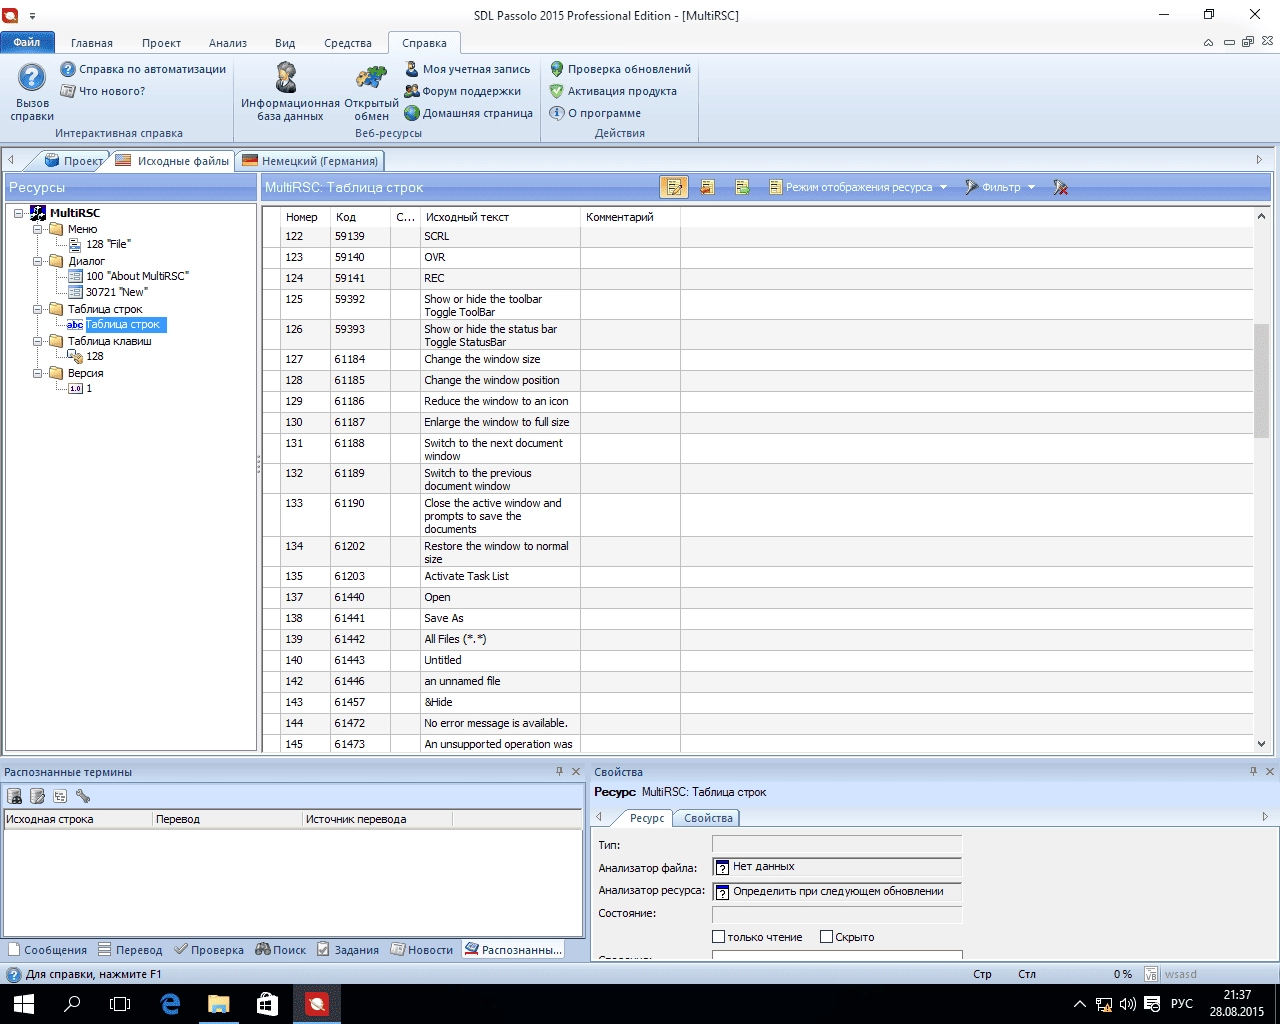Open Новости bottom tab

pyautogui.click(x=422, y=950)
